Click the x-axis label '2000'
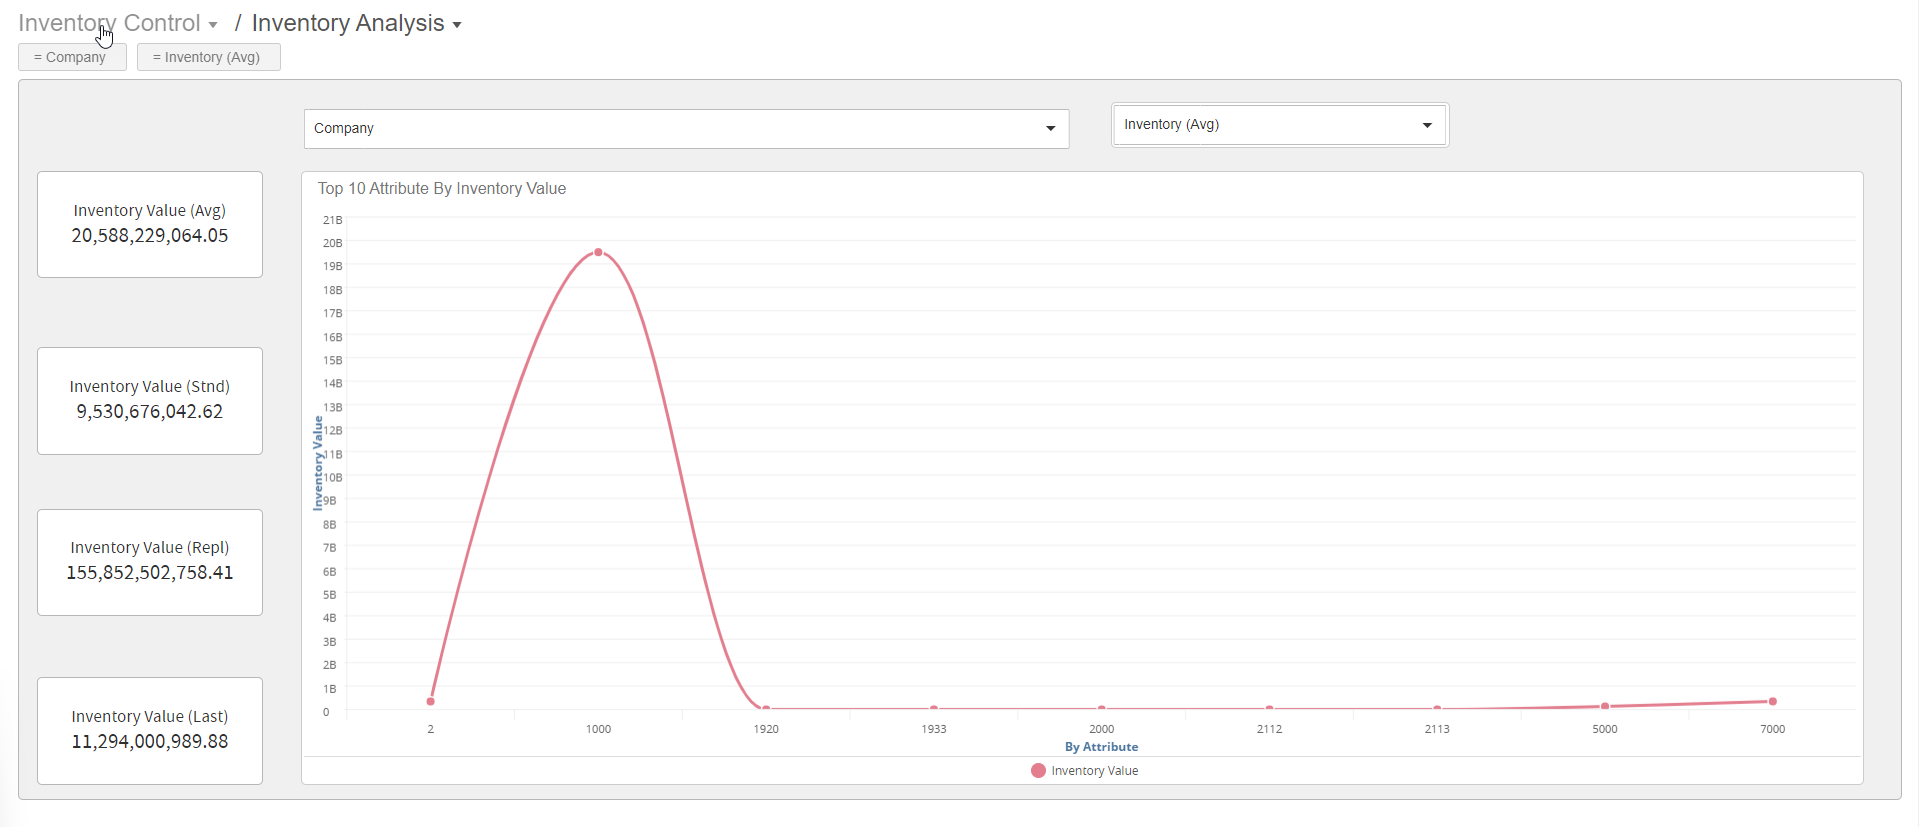 click(x=1101, y=729)
